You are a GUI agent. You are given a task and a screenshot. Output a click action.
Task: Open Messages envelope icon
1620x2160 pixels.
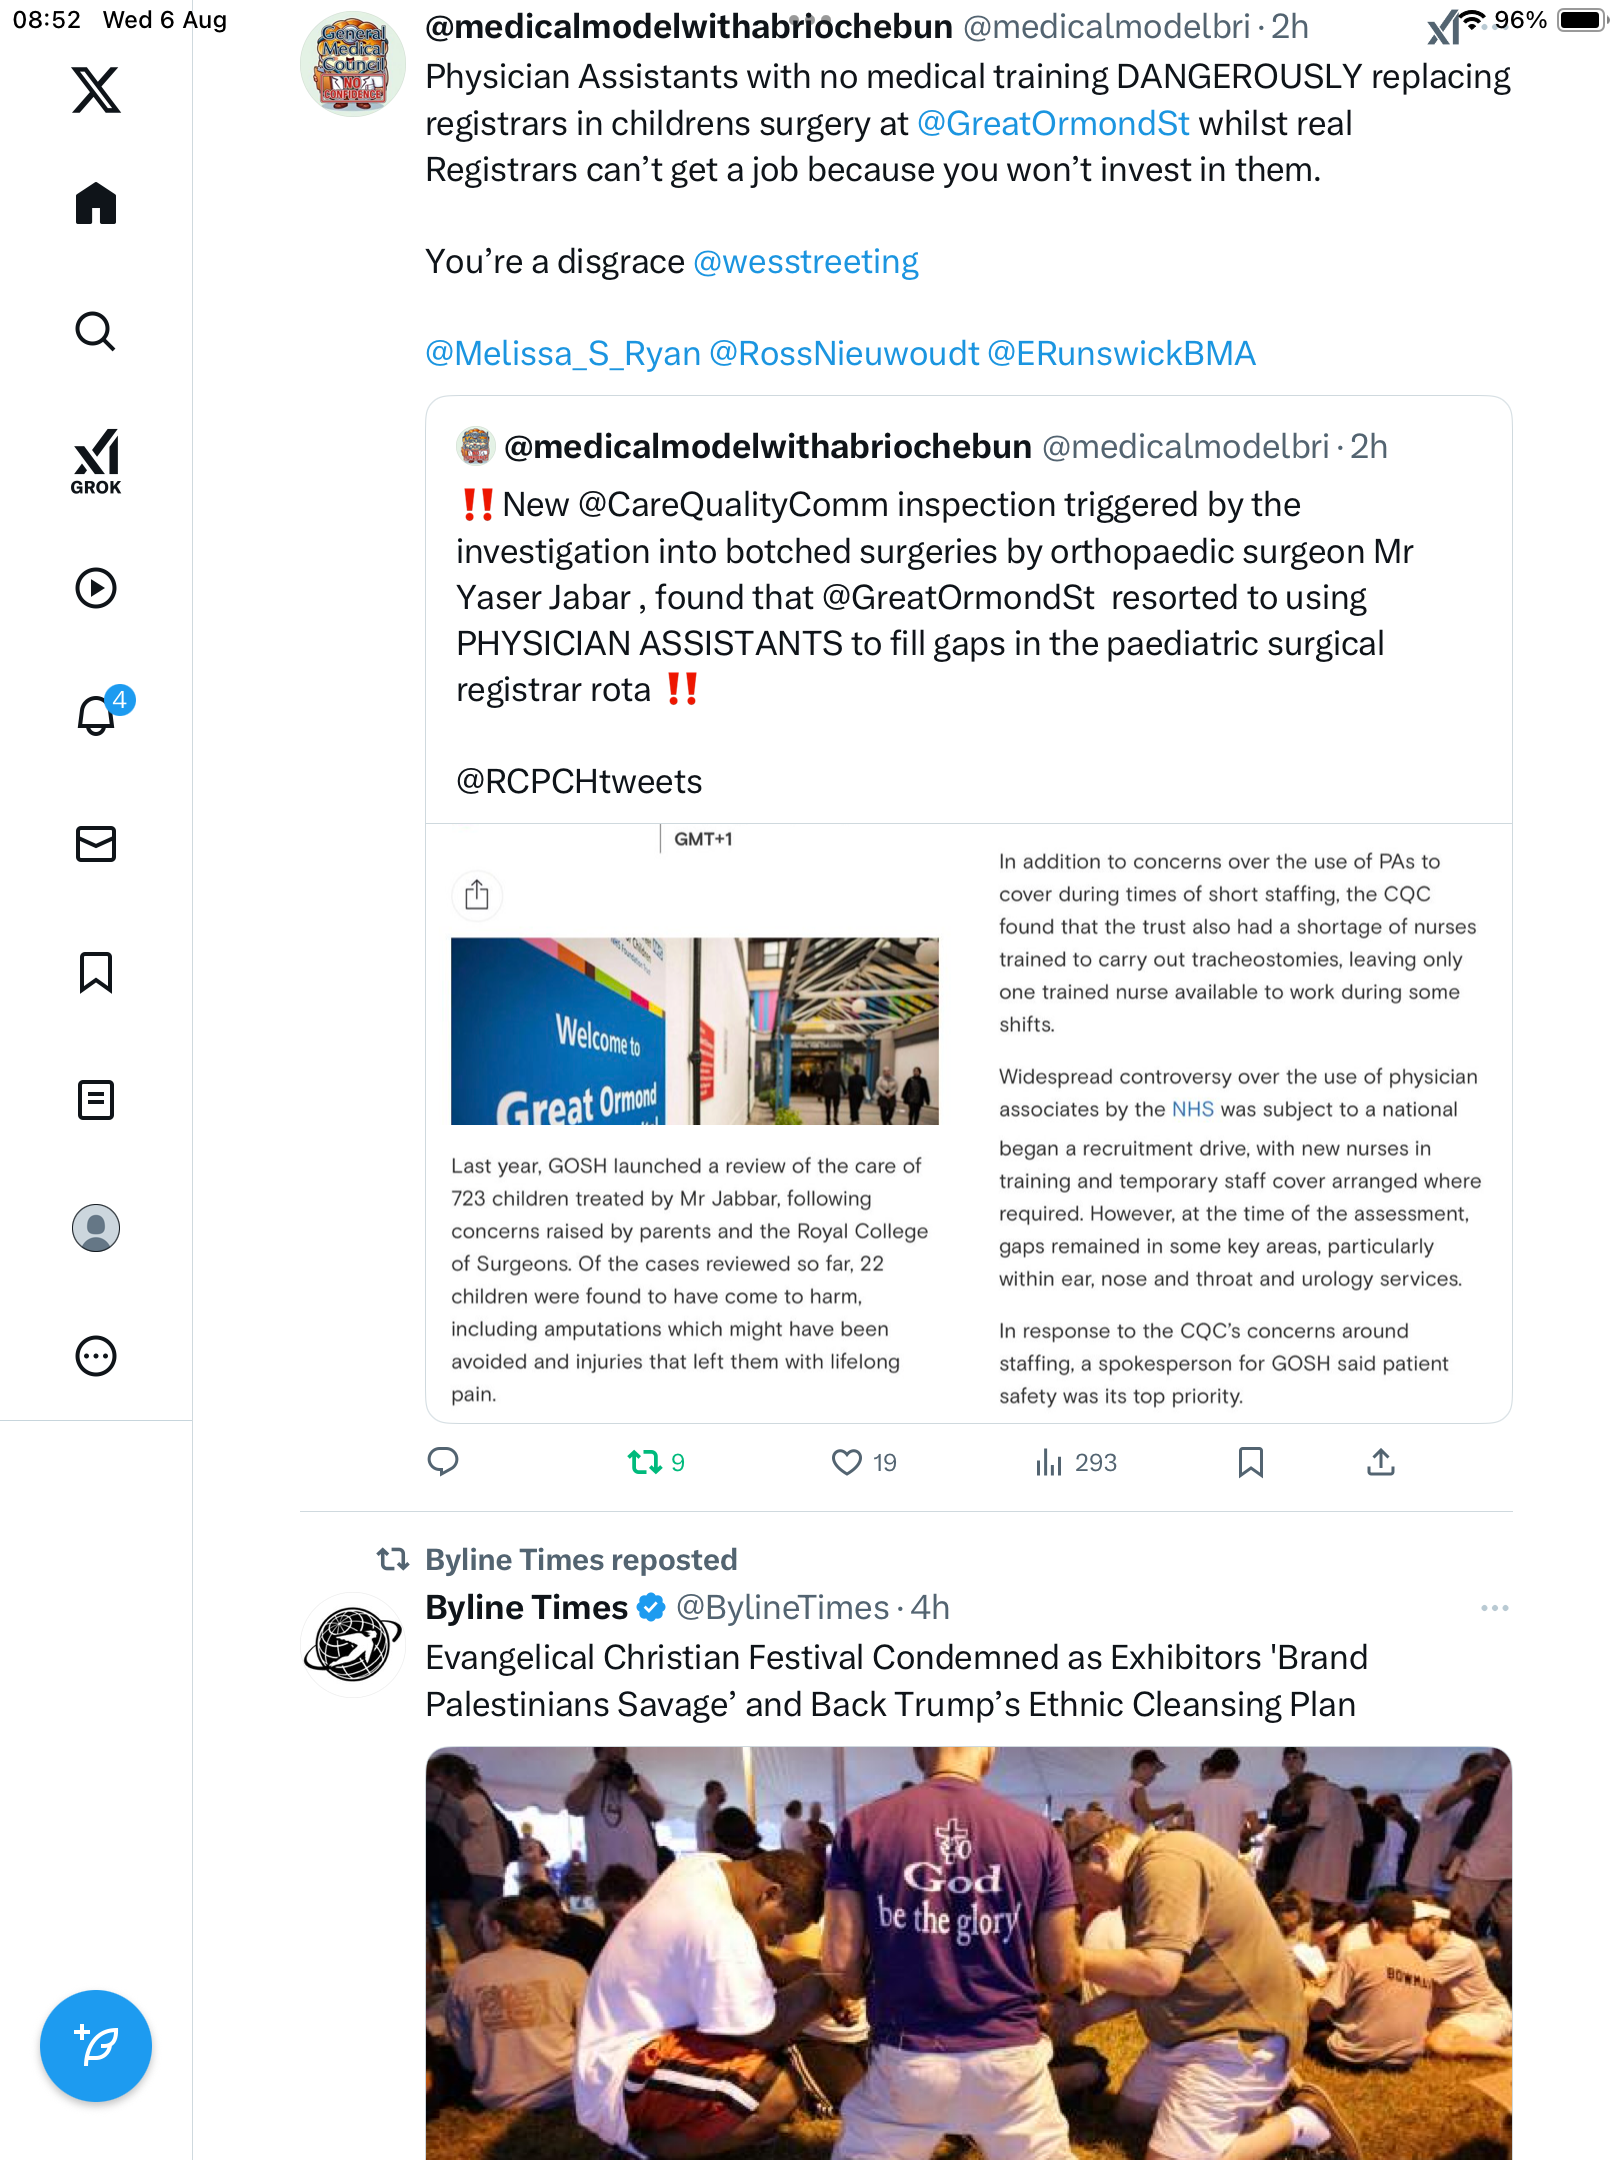(96, 844)
